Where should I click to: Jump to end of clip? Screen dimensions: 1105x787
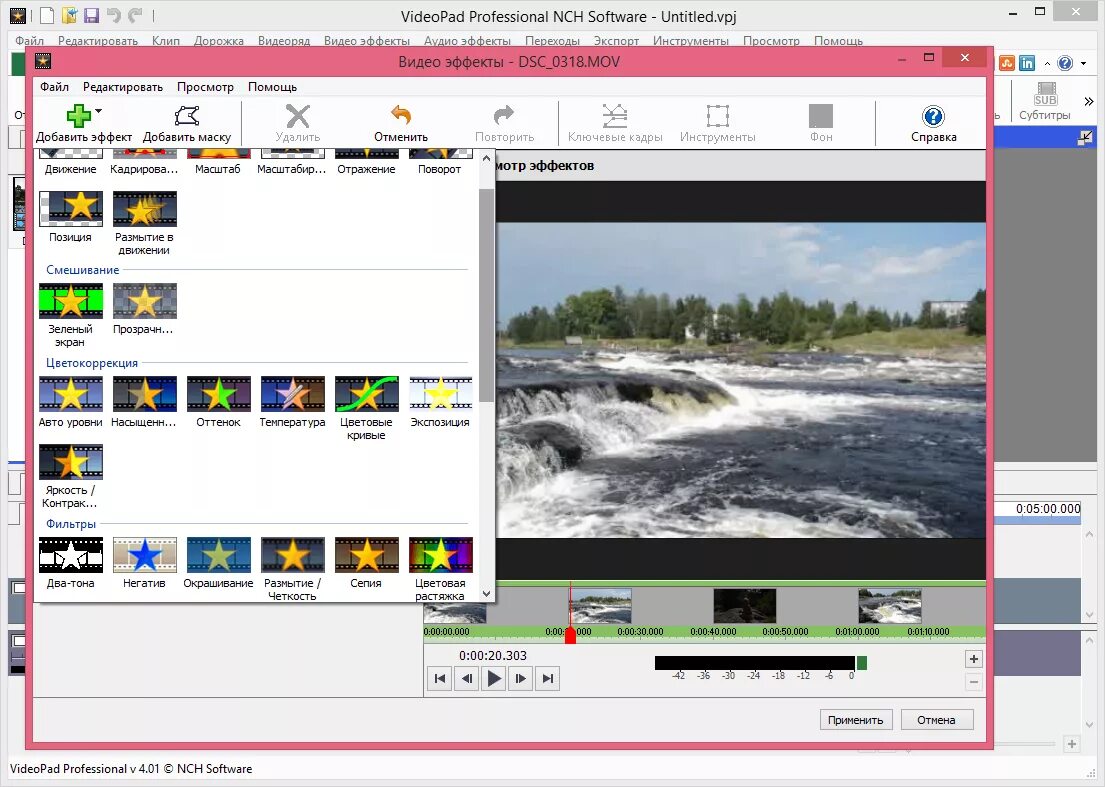point(548,678)
